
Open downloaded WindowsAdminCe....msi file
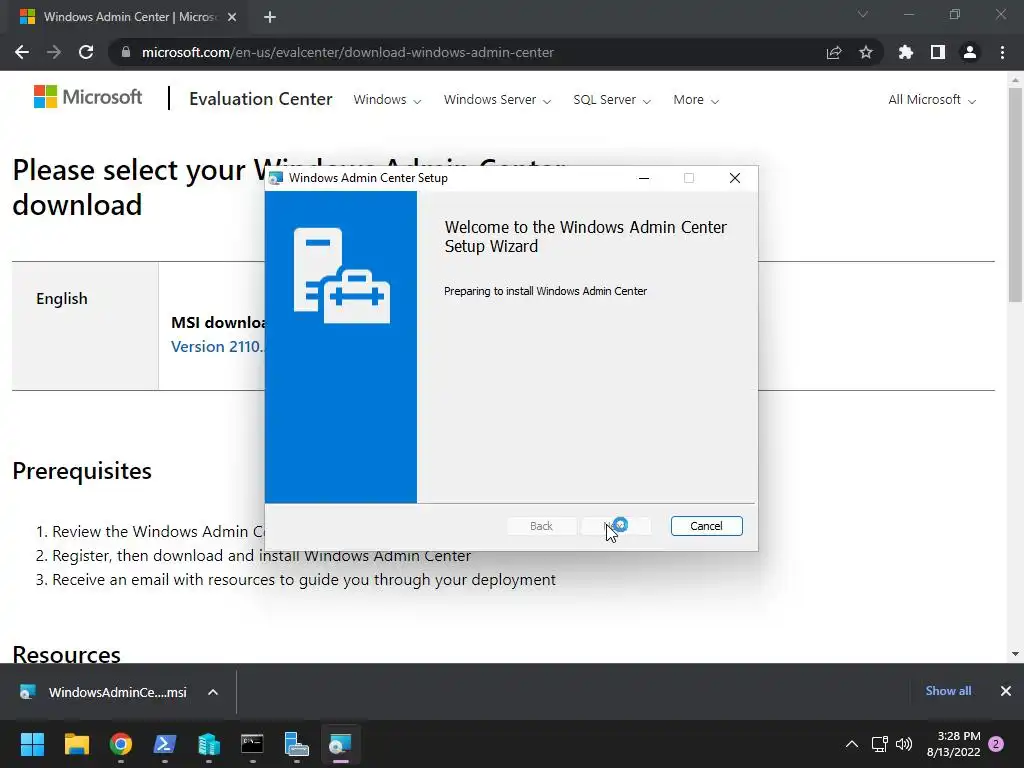(104, 692)
